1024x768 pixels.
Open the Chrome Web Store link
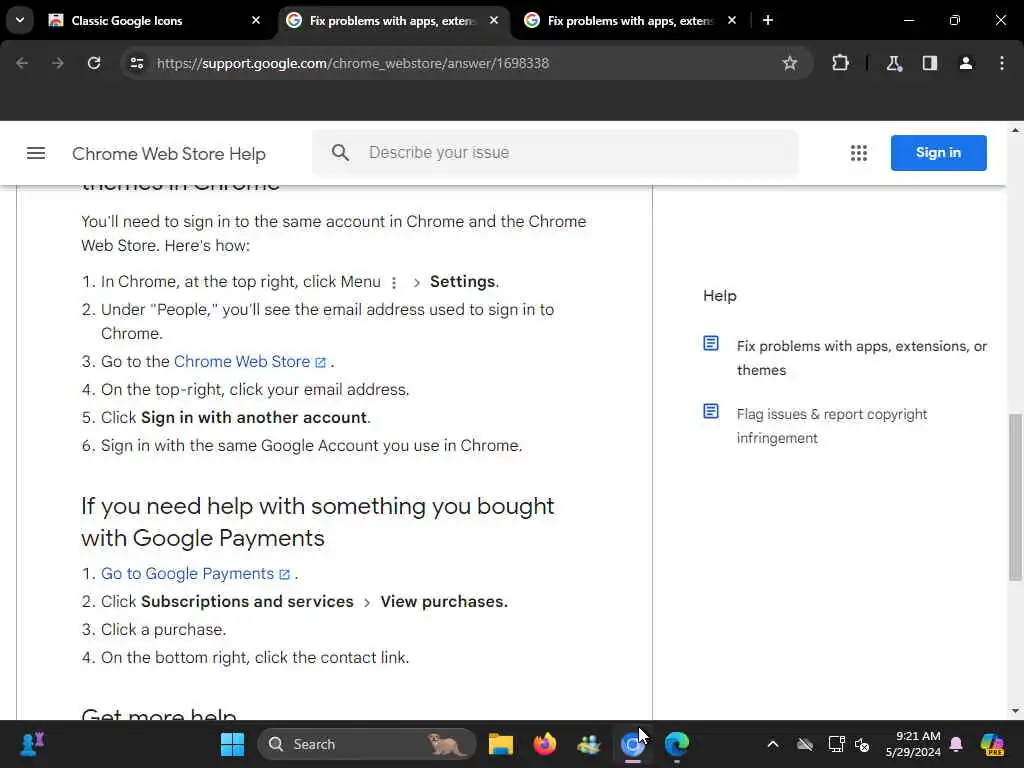click(249, 362)
